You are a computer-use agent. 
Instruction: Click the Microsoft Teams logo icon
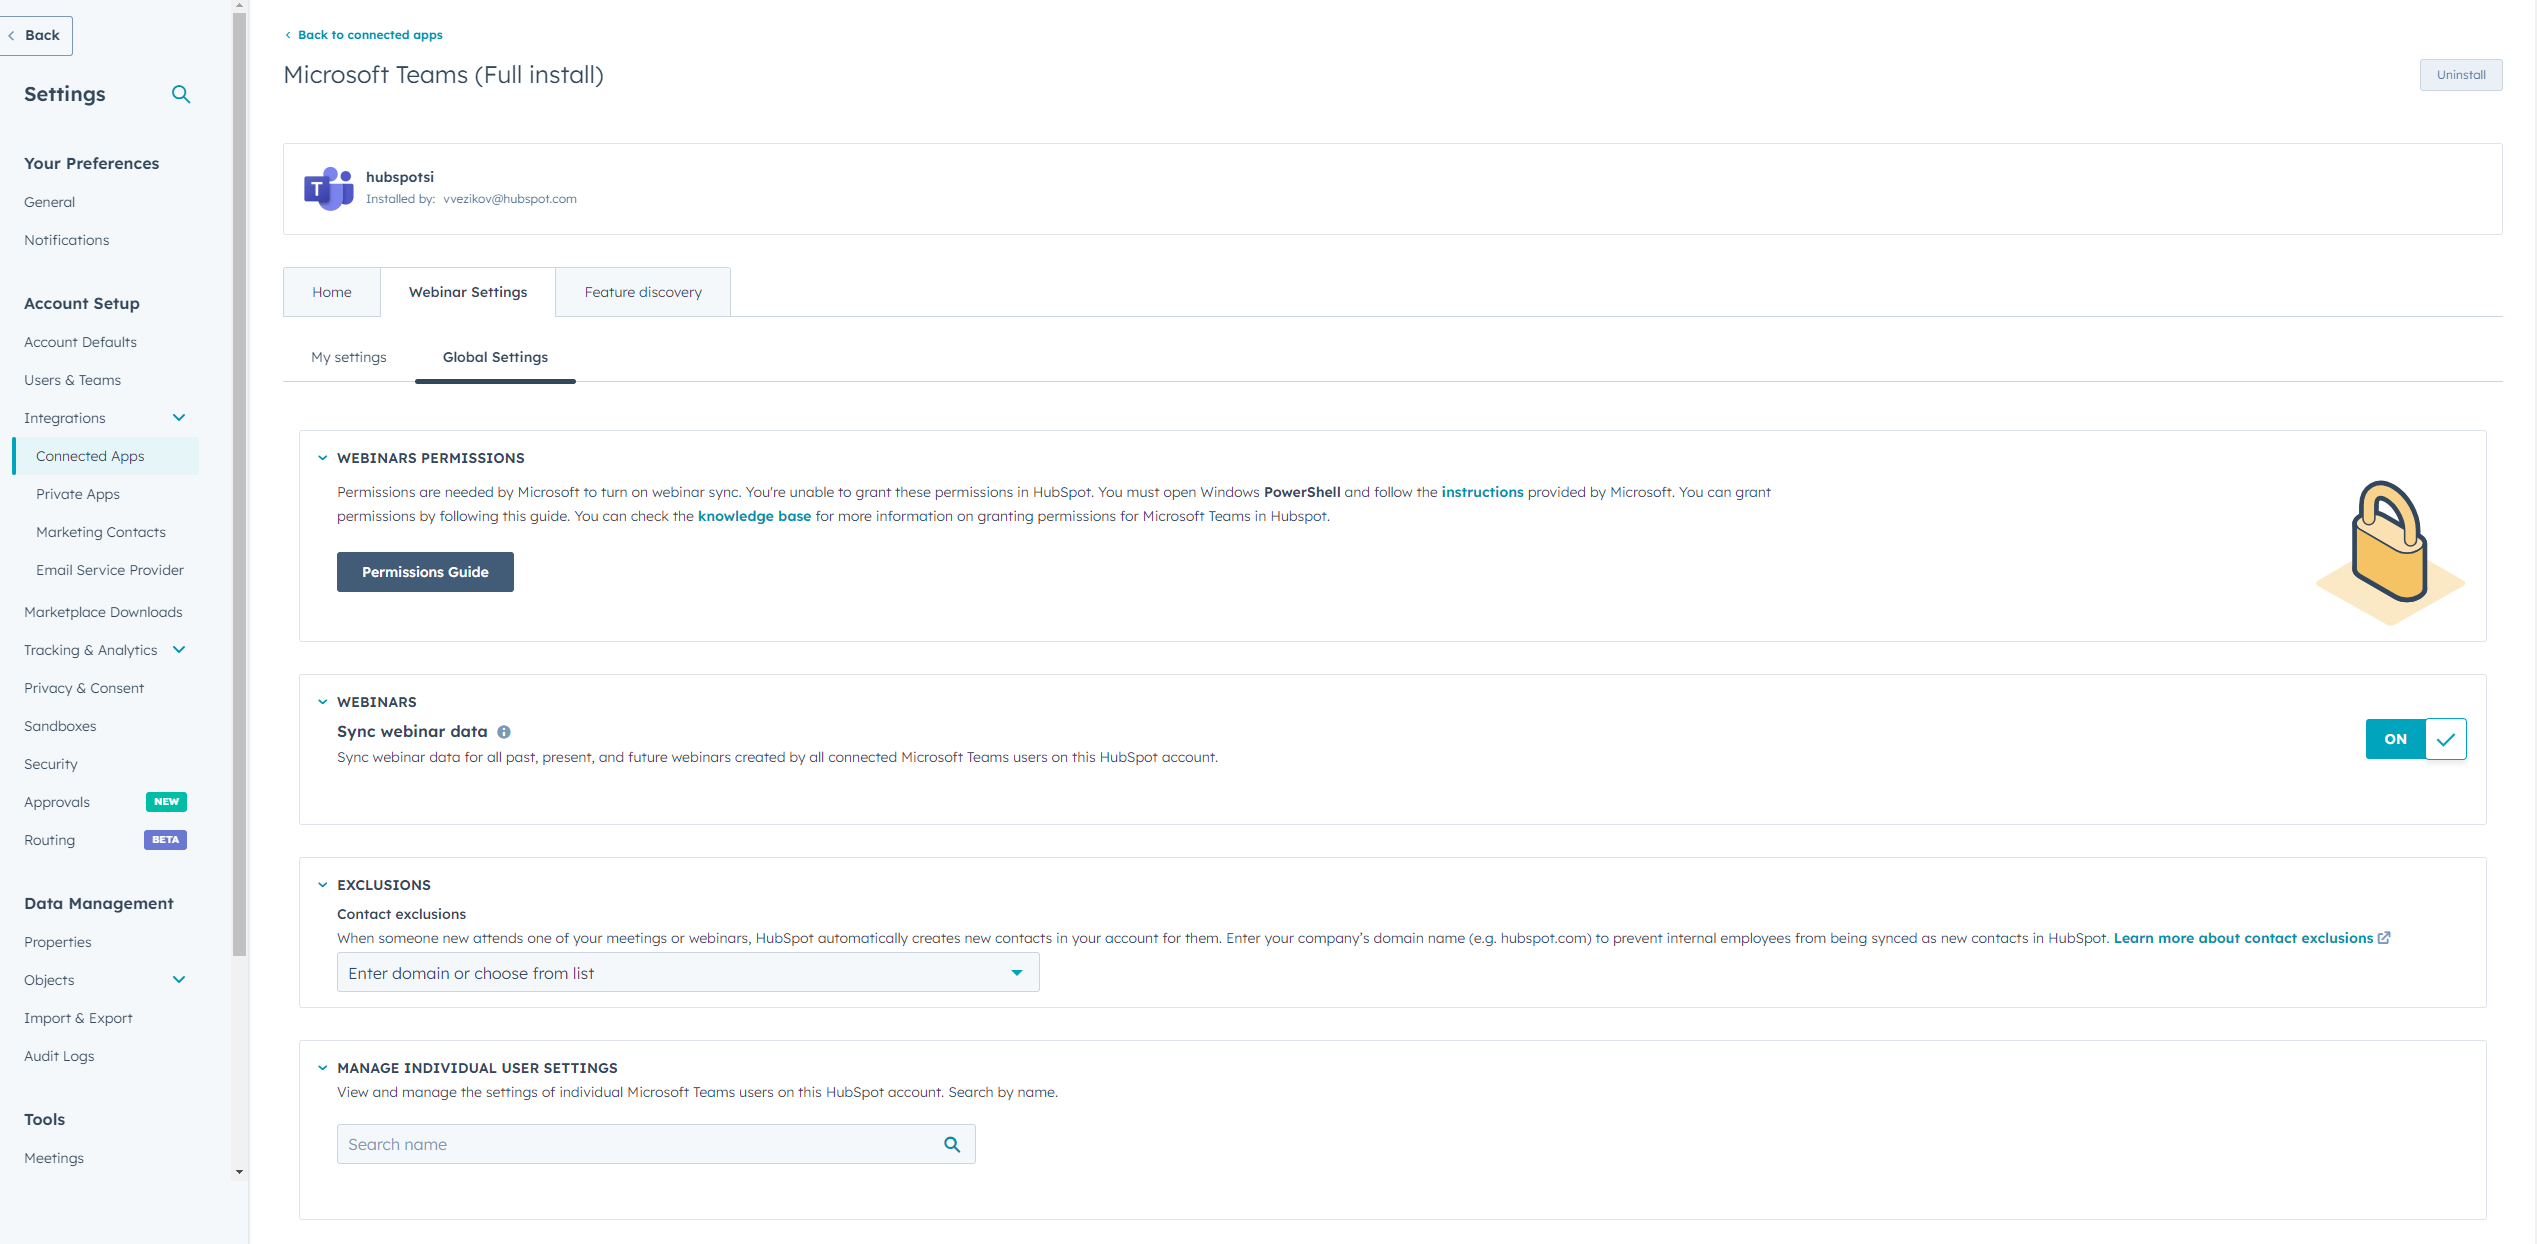328,188
